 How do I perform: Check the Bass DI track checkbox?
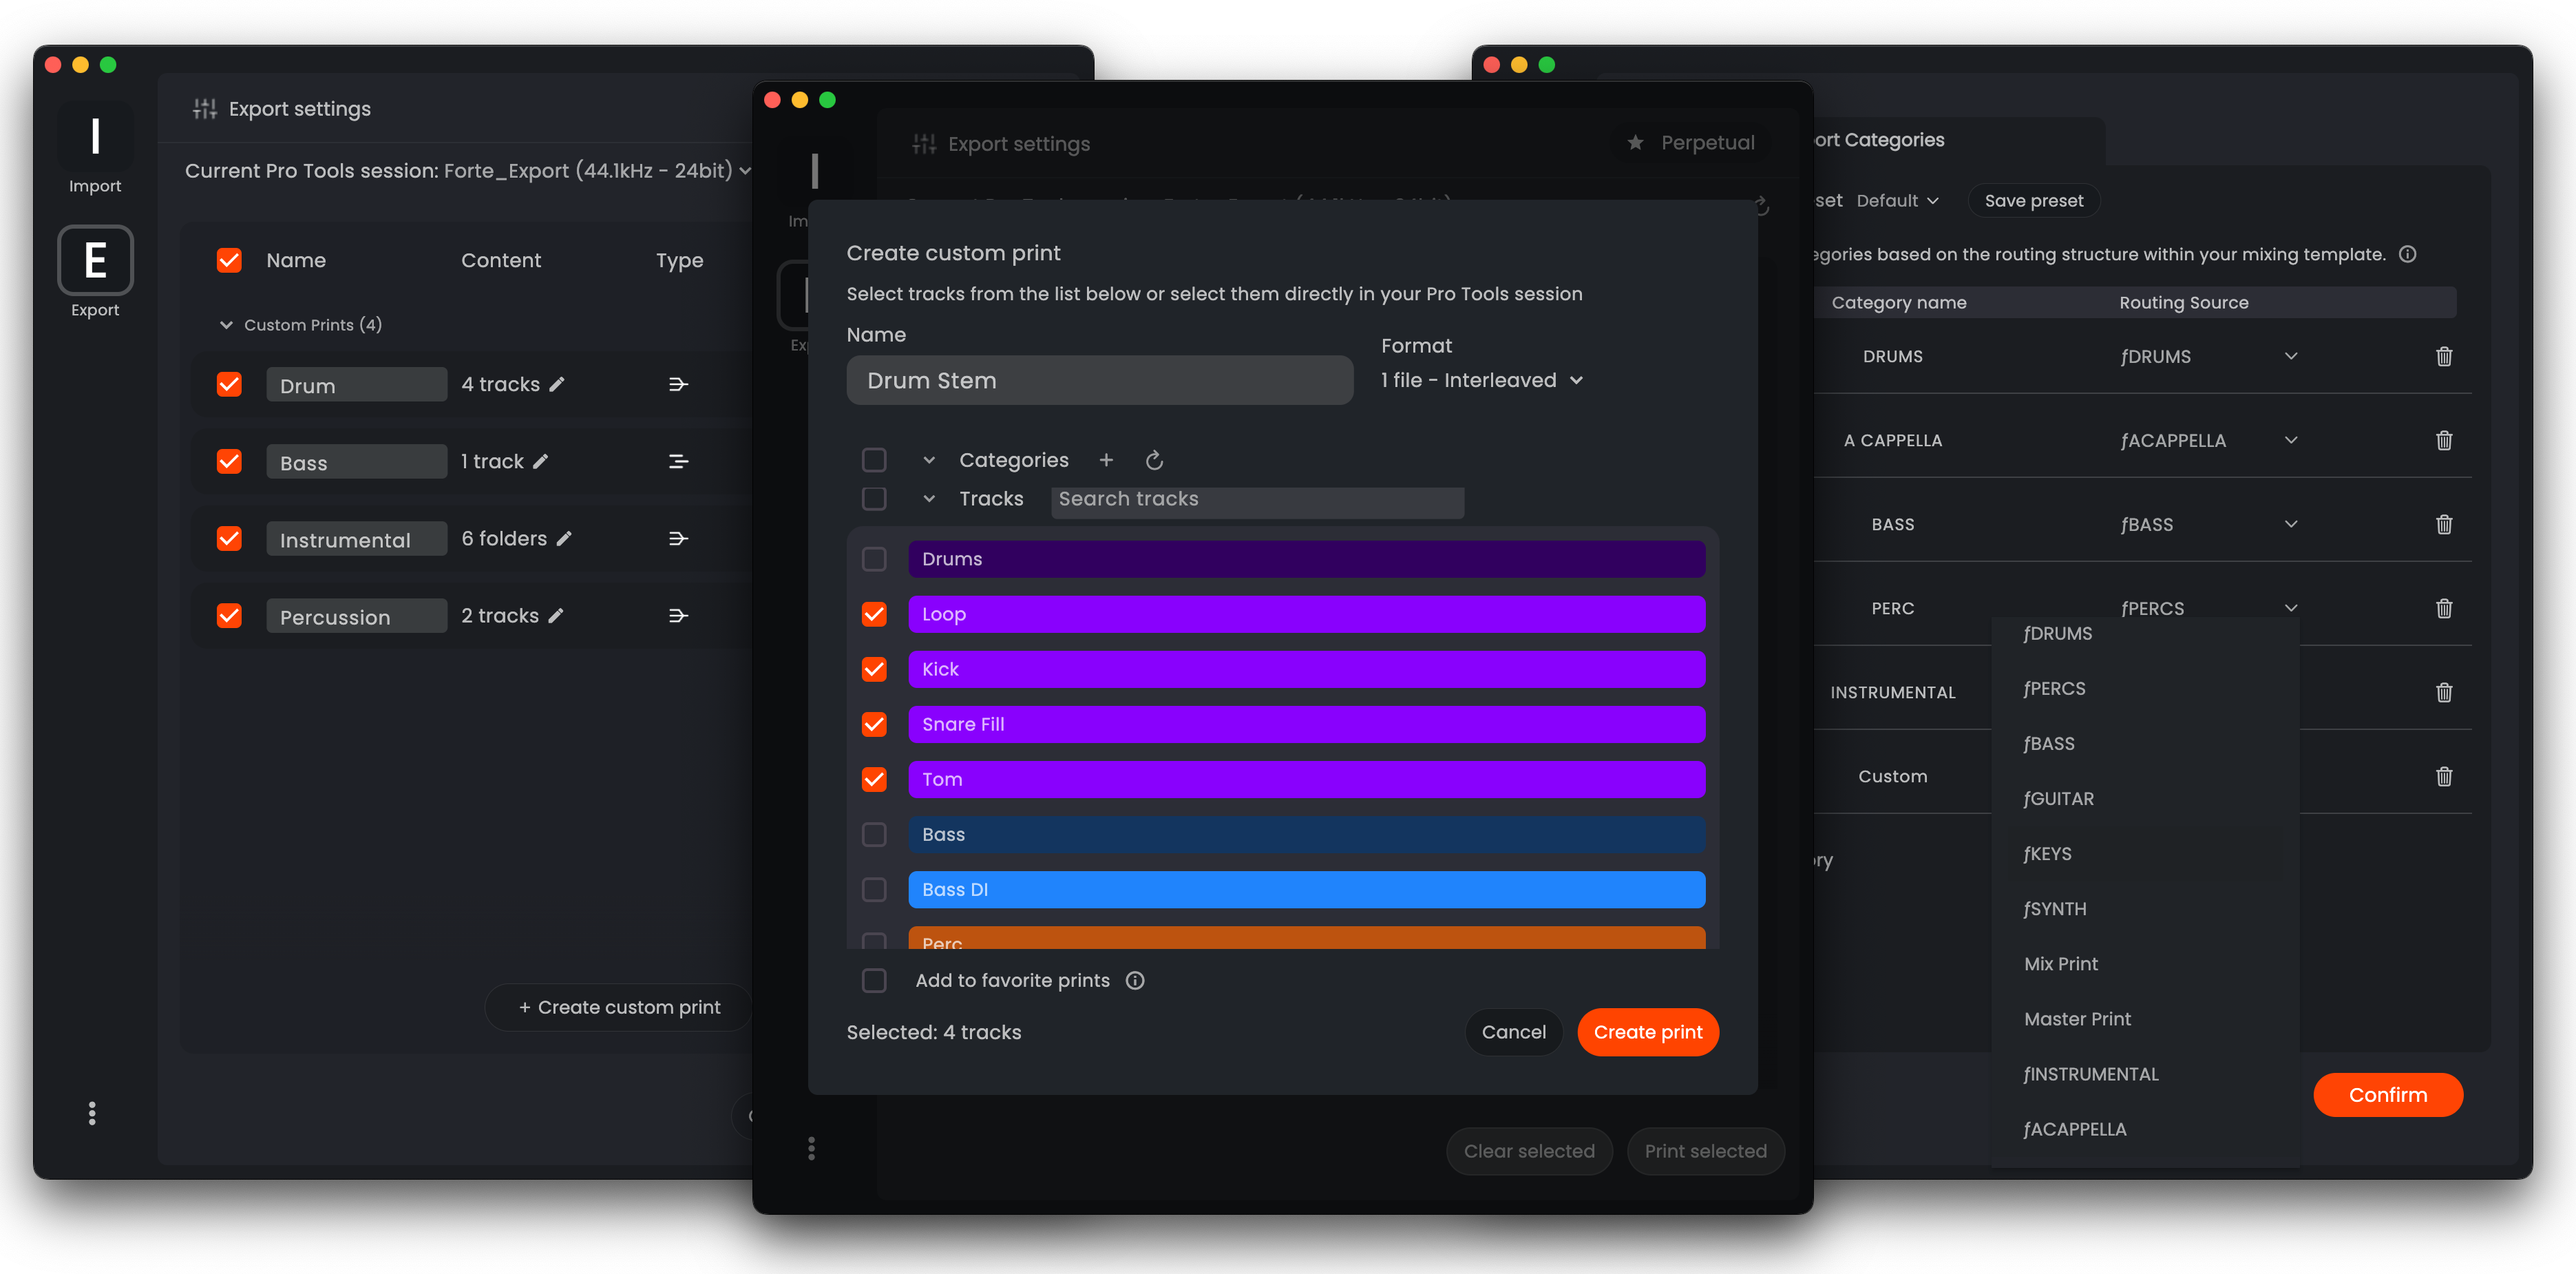click(874, 889)
